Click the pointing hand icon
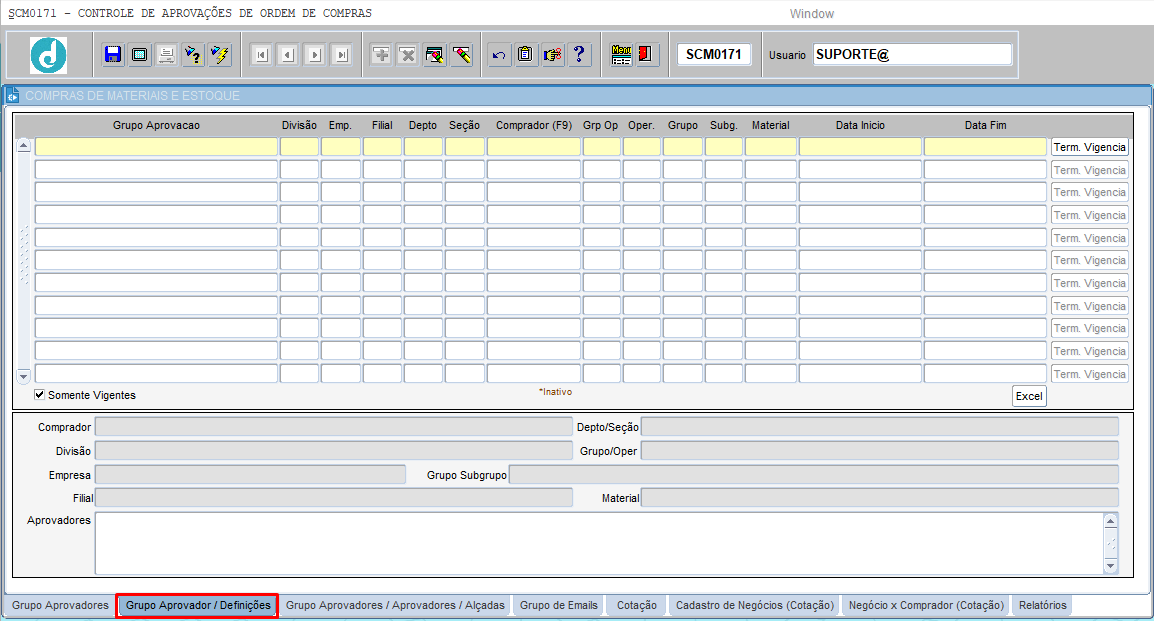 [553, 54]
